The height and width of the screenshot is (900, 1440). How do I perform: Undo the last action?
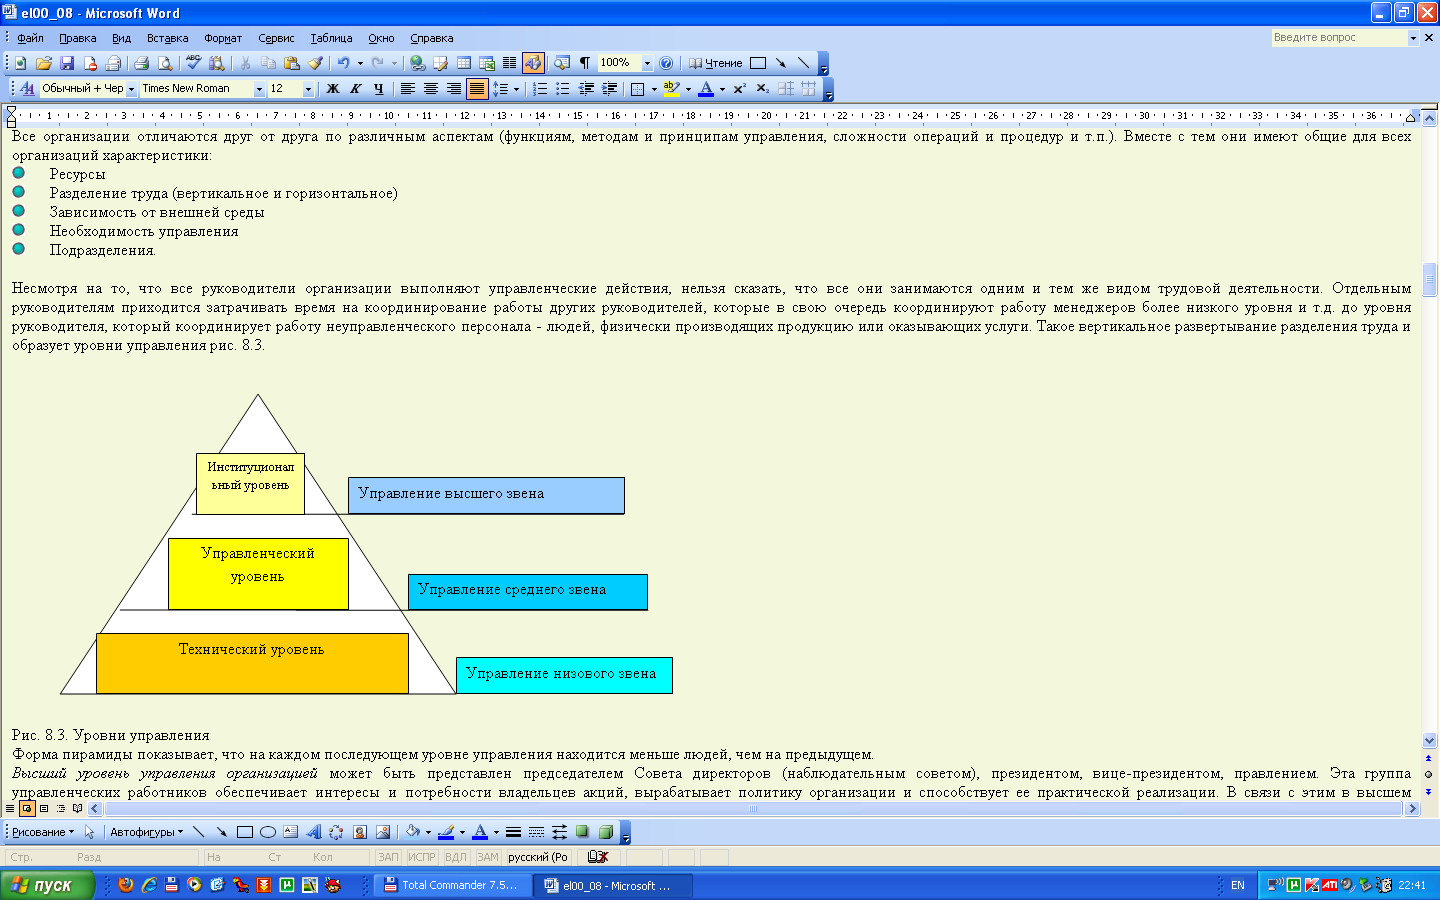[x=343, y=63]
